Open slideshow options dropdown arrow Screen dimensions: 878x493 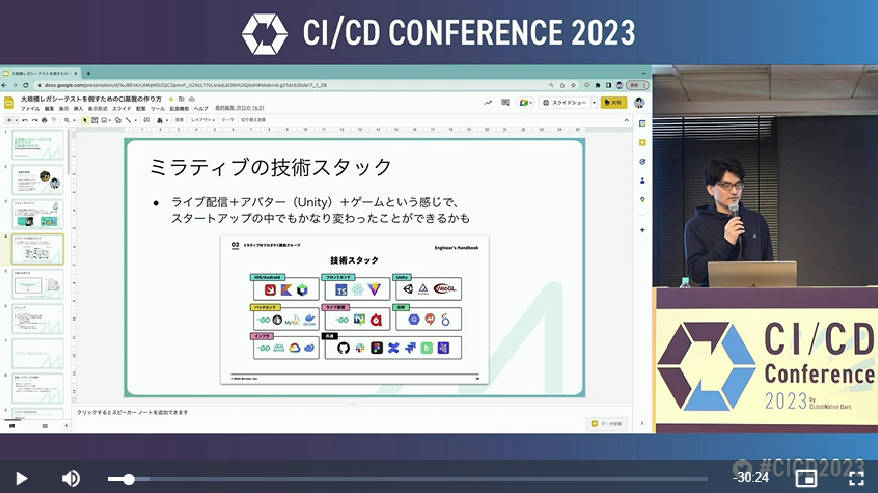[594, 103]
